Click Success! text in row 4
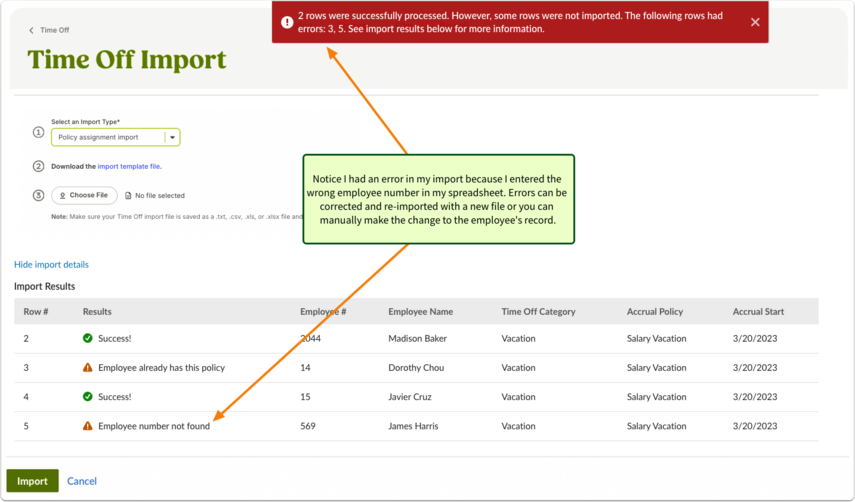The width and height of the screenshot is (855, 502). pos(115,397)
